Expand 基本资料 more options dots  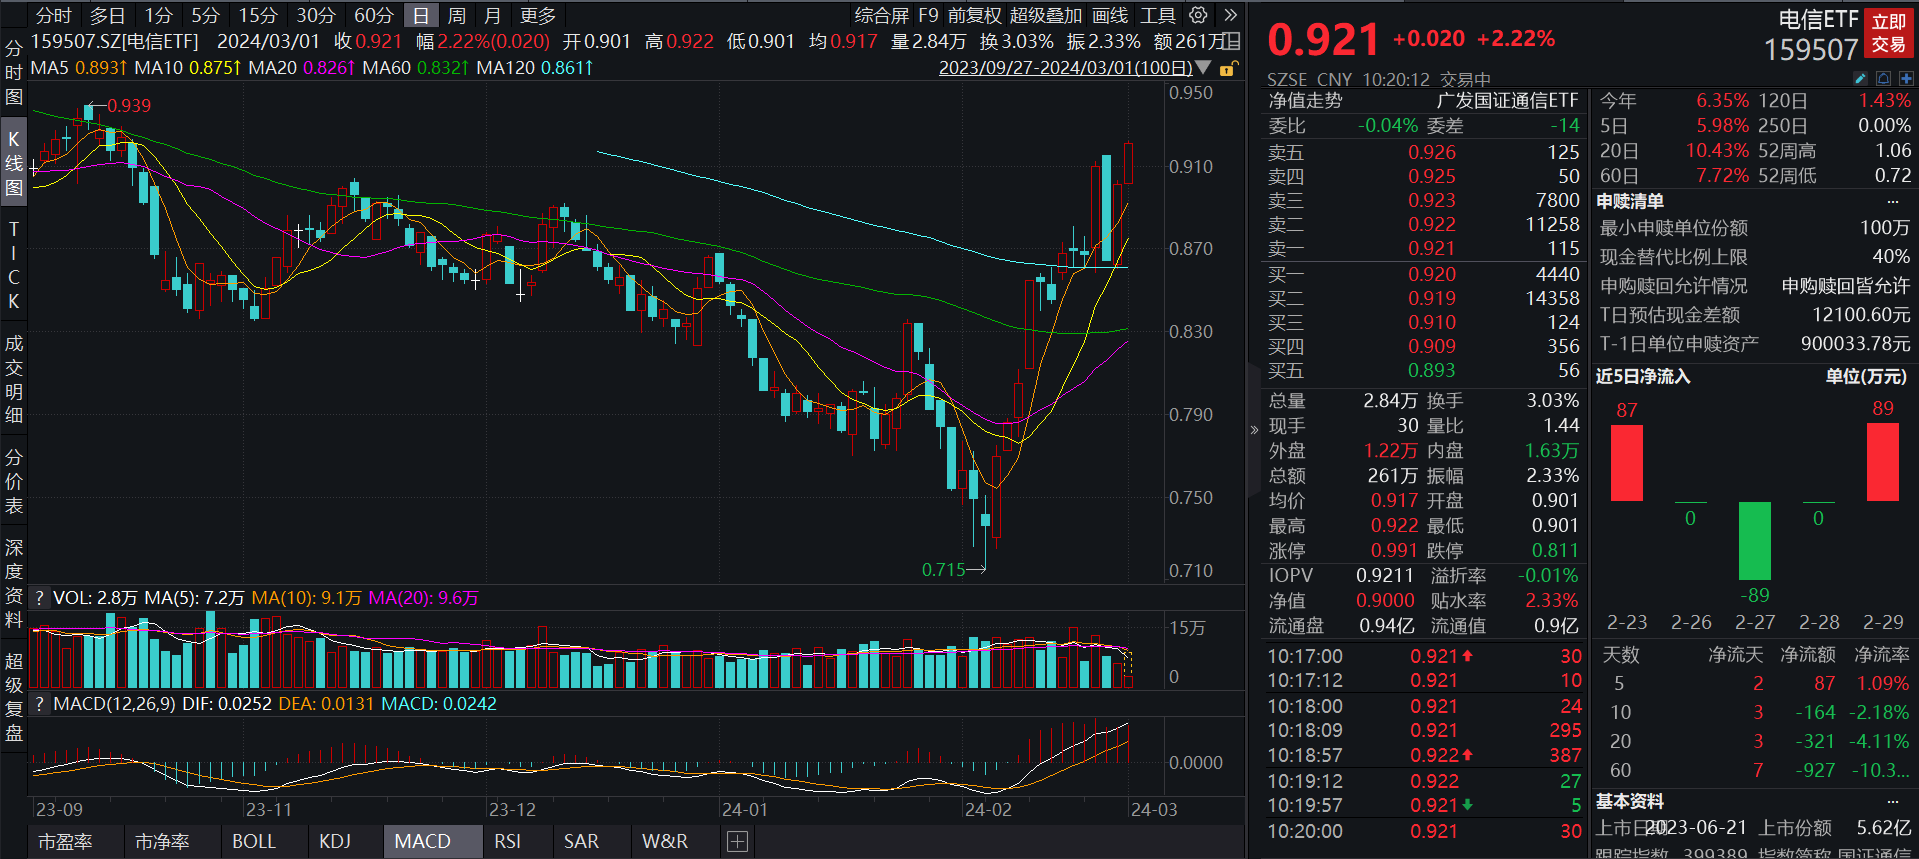[1892, 802]
